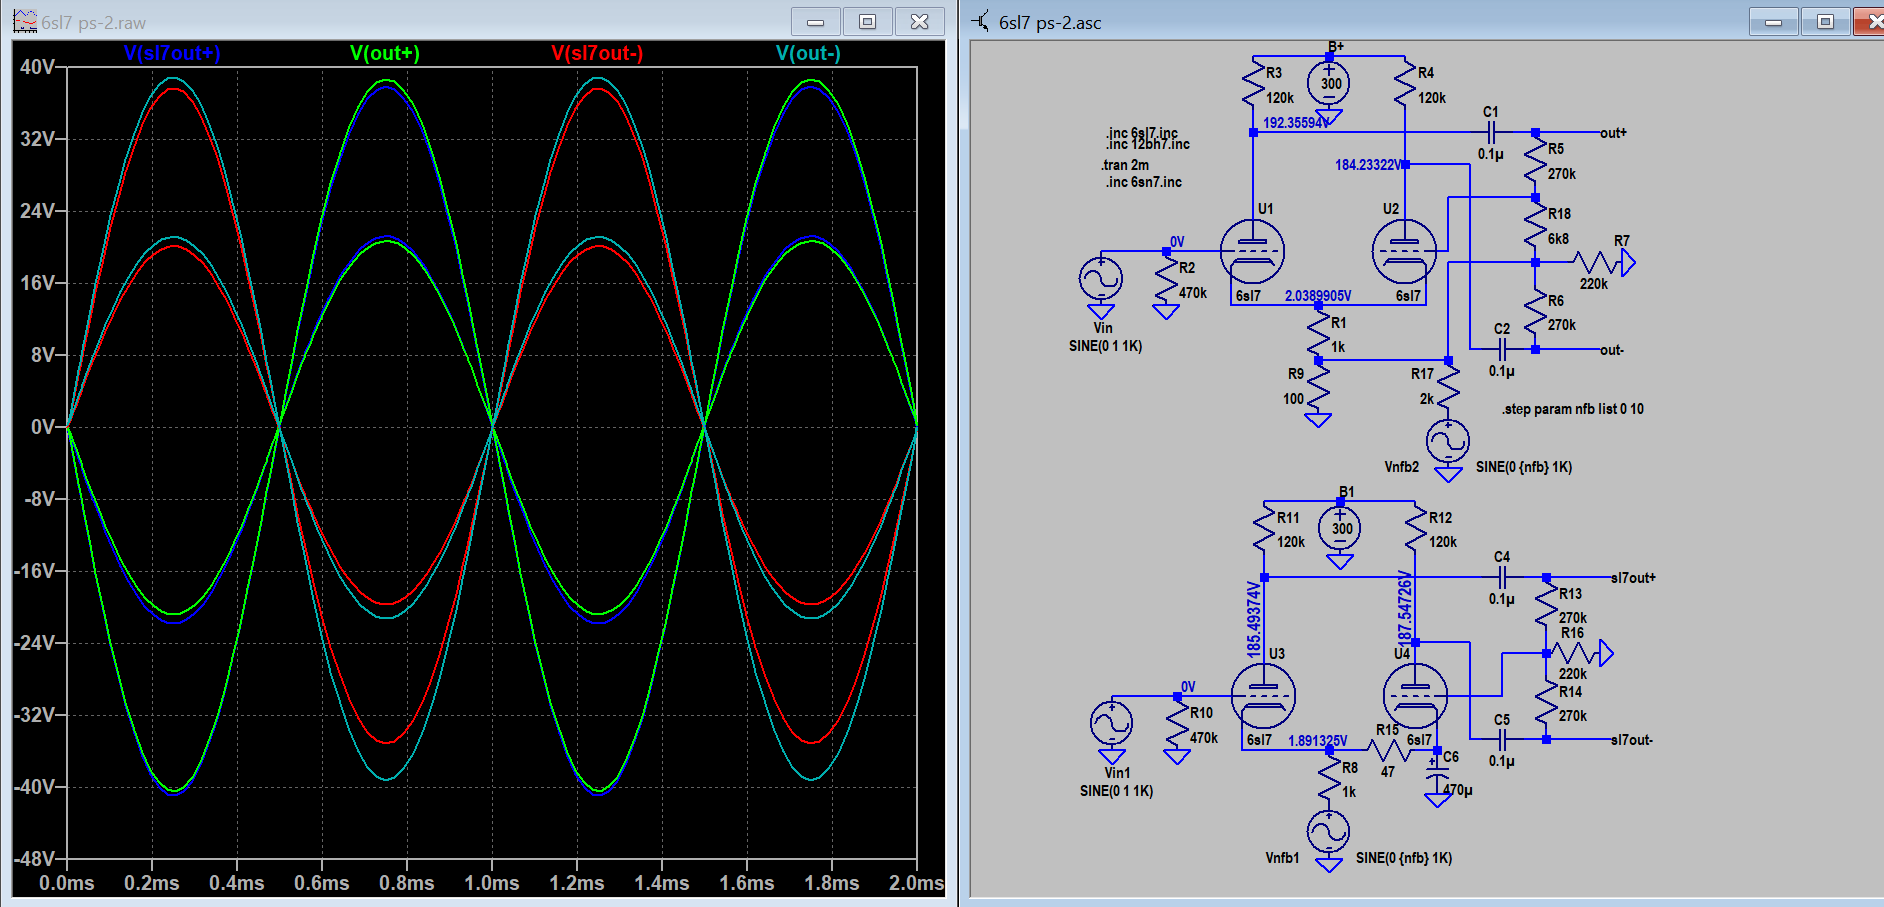Select resistor R4 120k
Image resolution: width=1884 pixels, height=907 pixels.
[x=1405, y=84]
